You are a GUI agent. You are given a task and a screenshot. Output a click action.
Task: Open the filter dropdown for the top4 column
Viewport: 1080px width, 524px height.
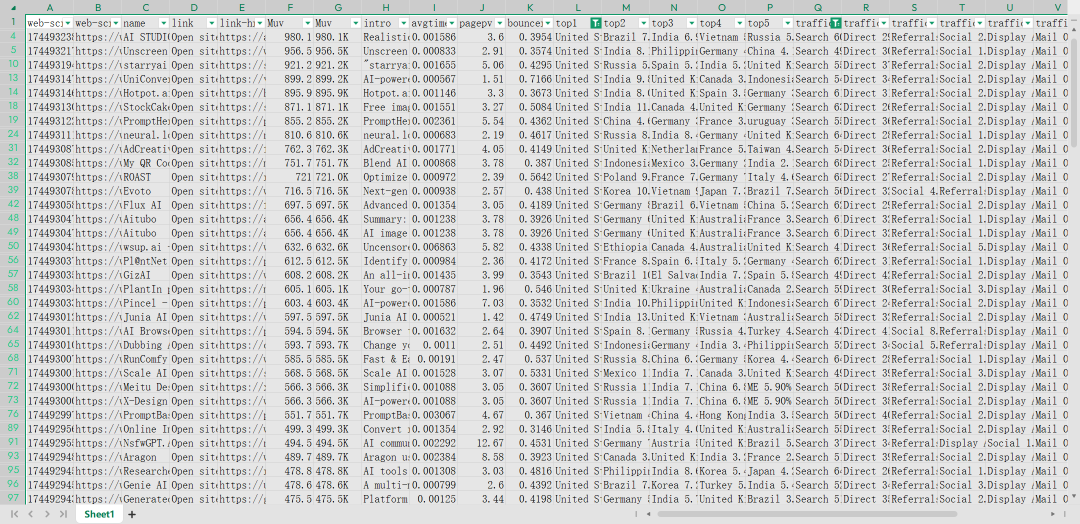[740, 23]
